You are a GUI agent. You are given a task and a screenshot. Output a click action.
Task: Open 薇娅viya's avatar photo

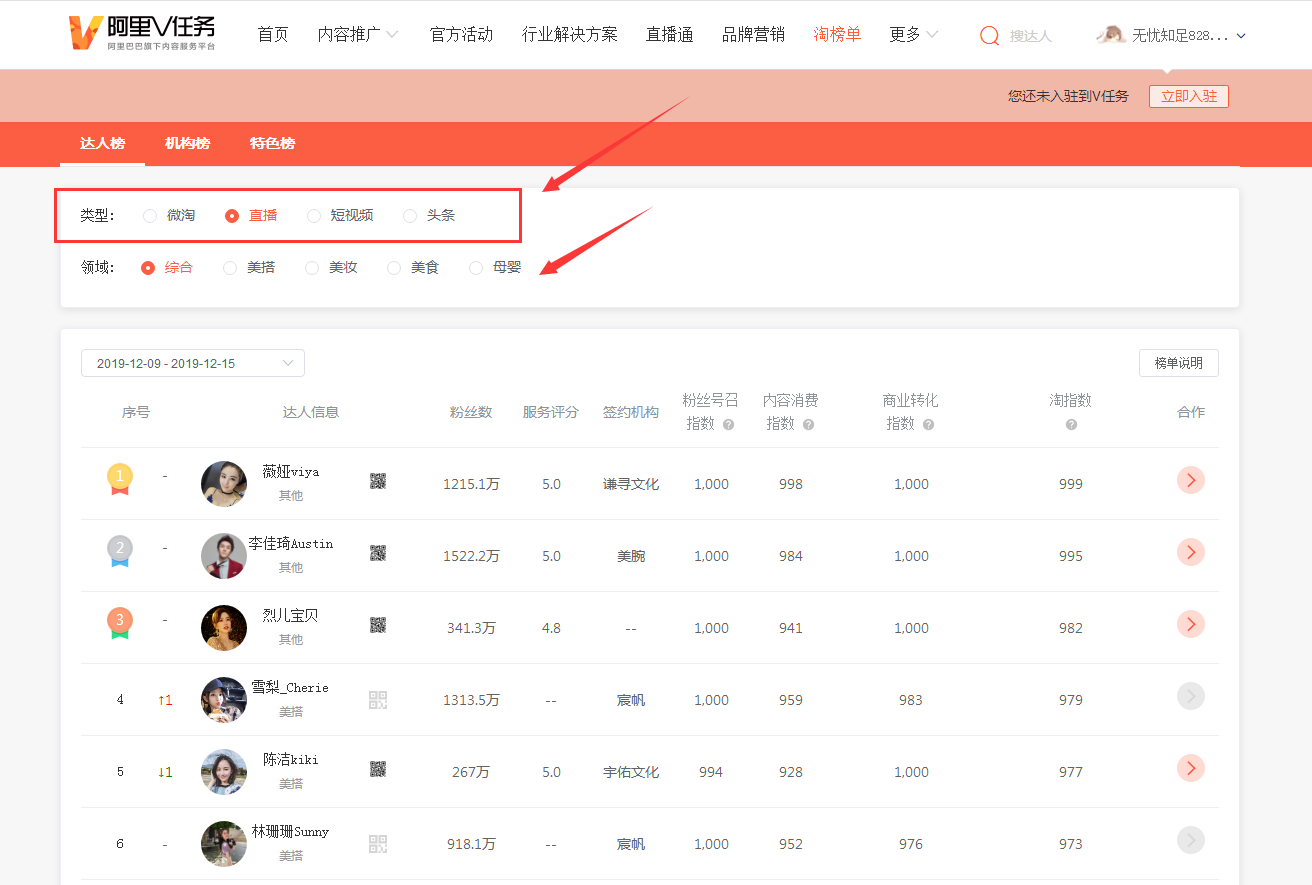click(224, 484)
